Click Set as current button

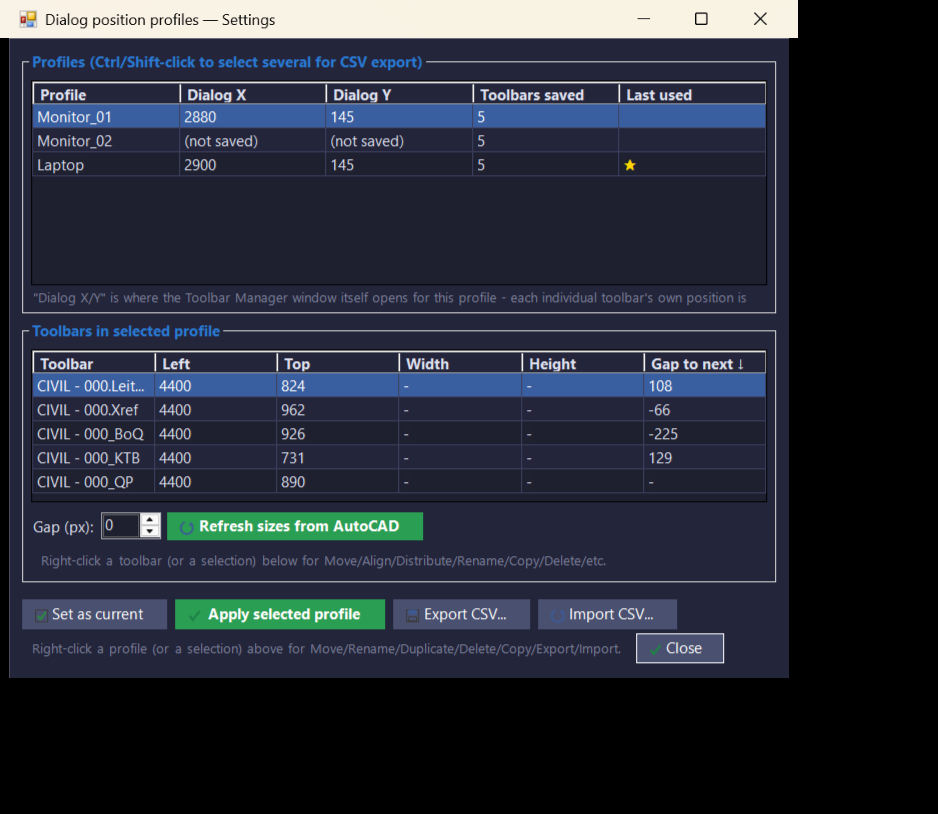(95, 614)
